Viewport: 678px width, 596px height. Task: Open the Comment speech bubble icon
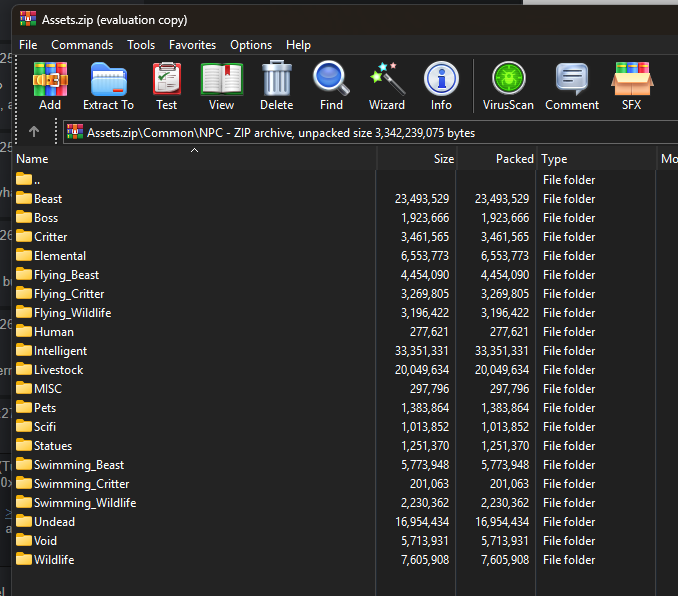572,79
